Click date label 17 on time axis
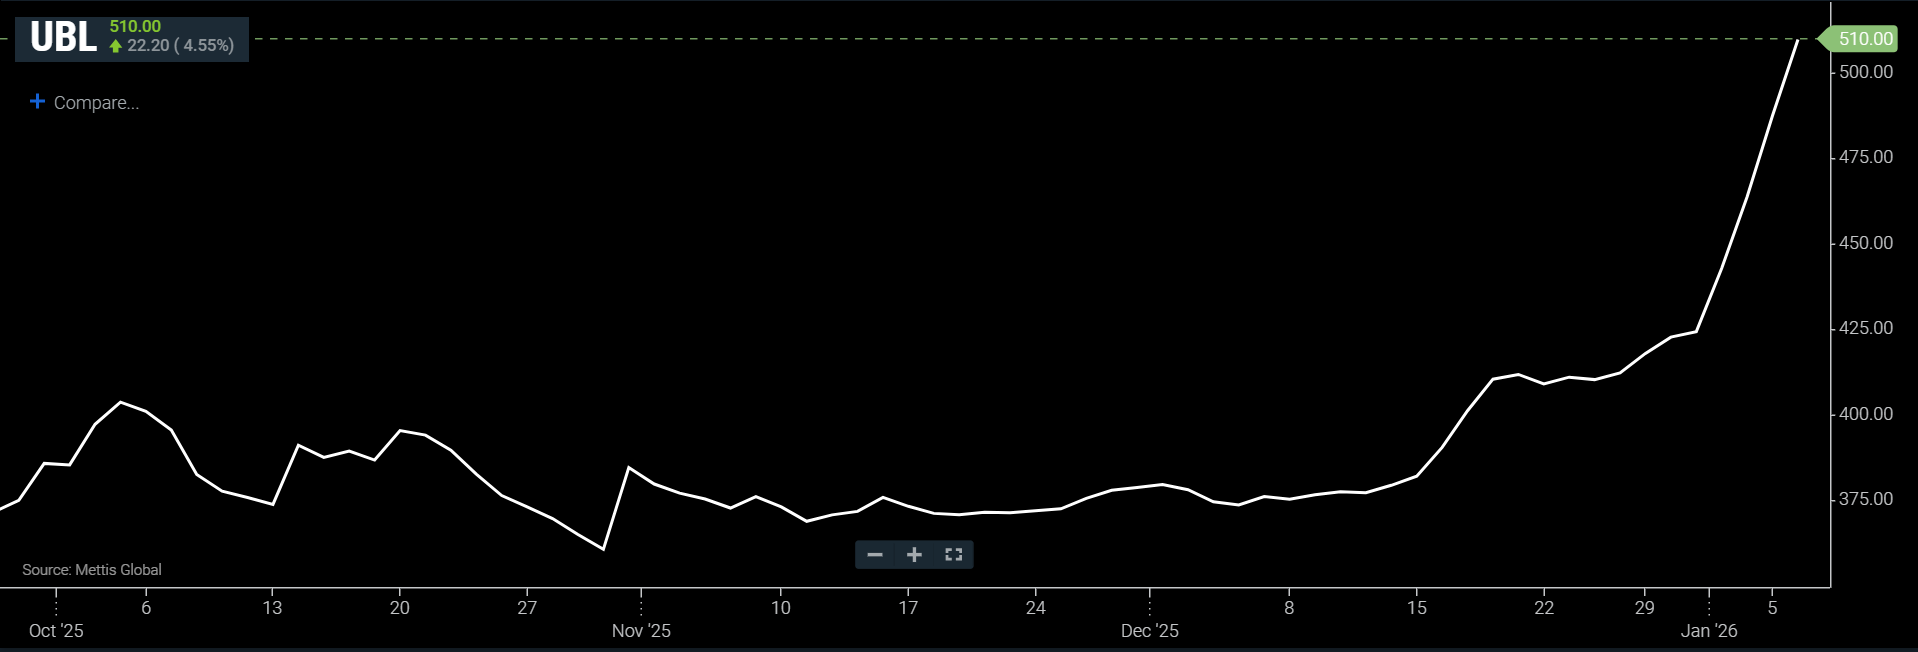Screen dimensions: 1918x652 908,608
